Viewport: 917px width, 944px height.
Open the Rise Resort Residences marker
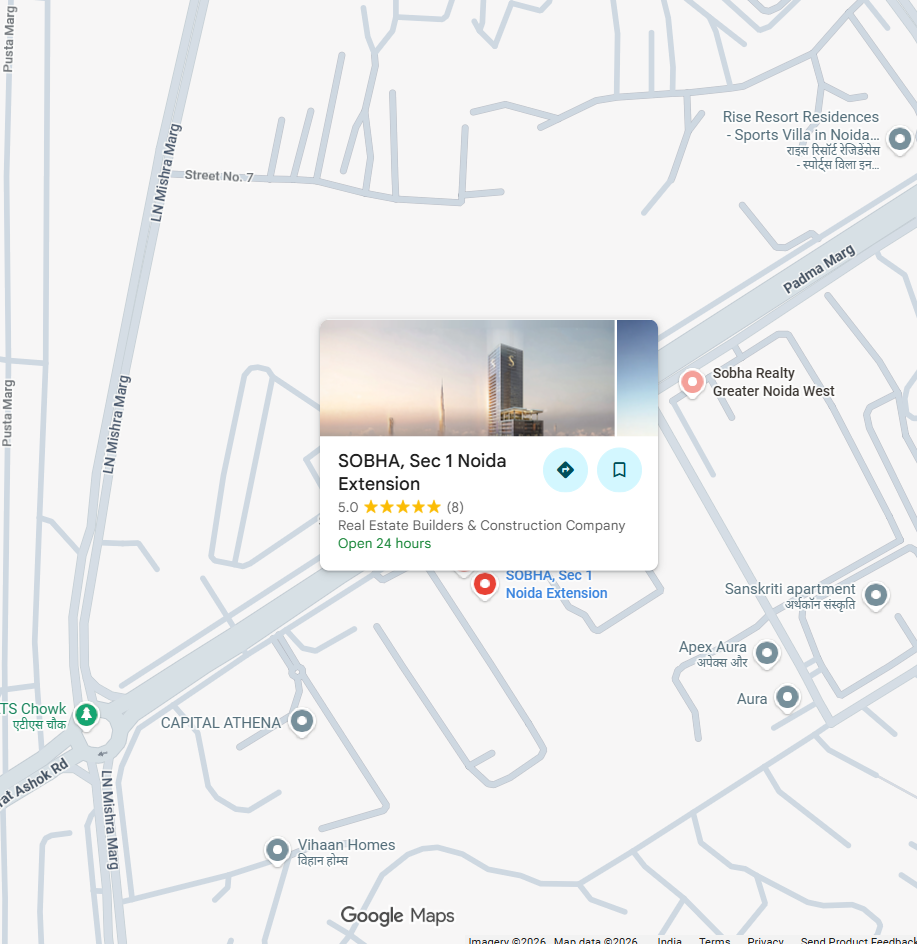(900, 141)
